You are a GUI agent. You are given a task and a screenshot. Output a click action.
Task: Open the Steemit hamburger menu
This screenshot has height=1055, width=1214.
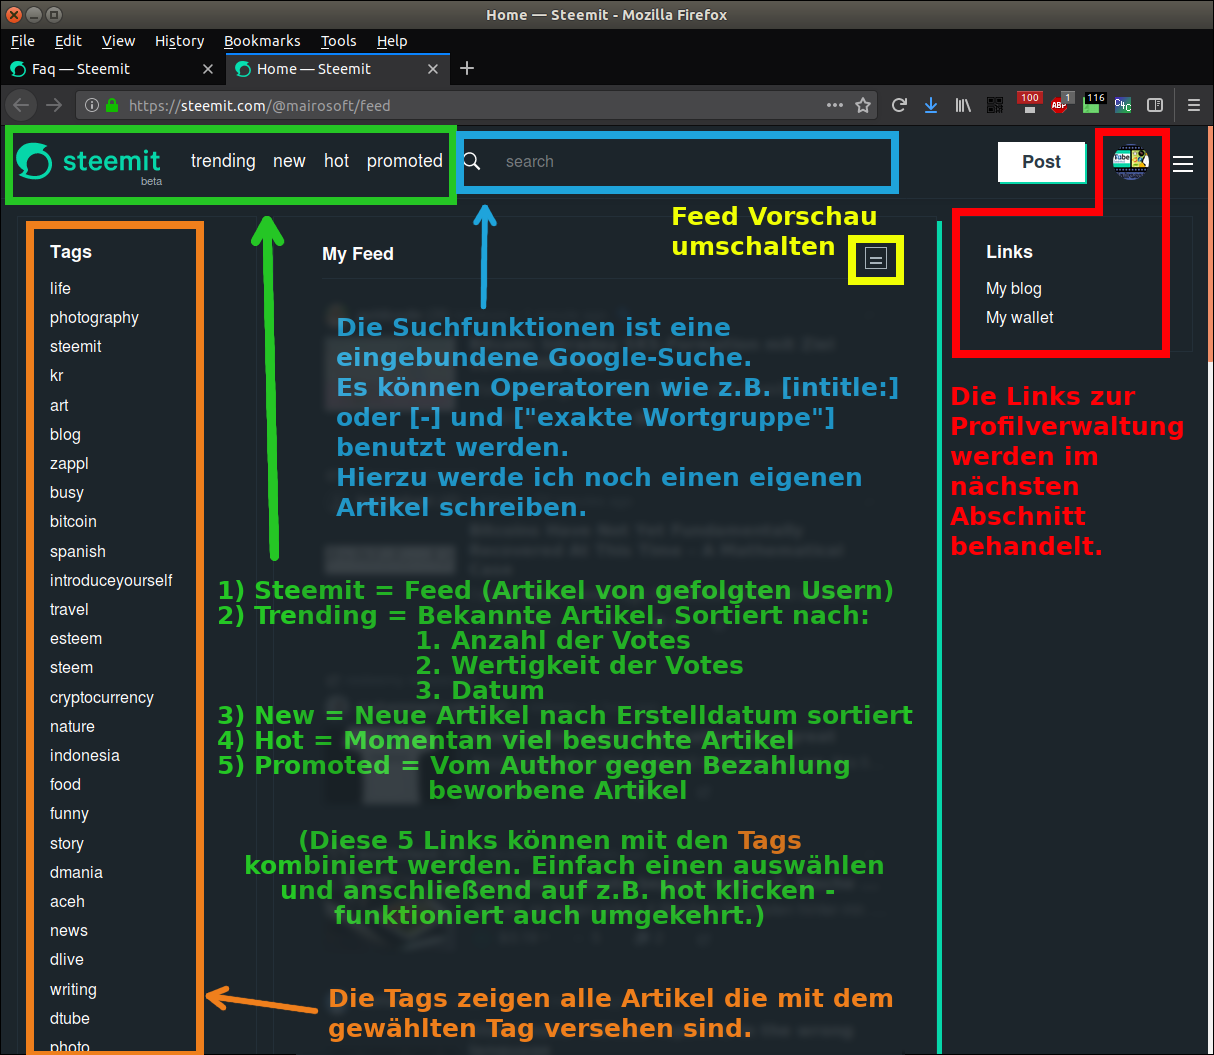pos(1183,164)
